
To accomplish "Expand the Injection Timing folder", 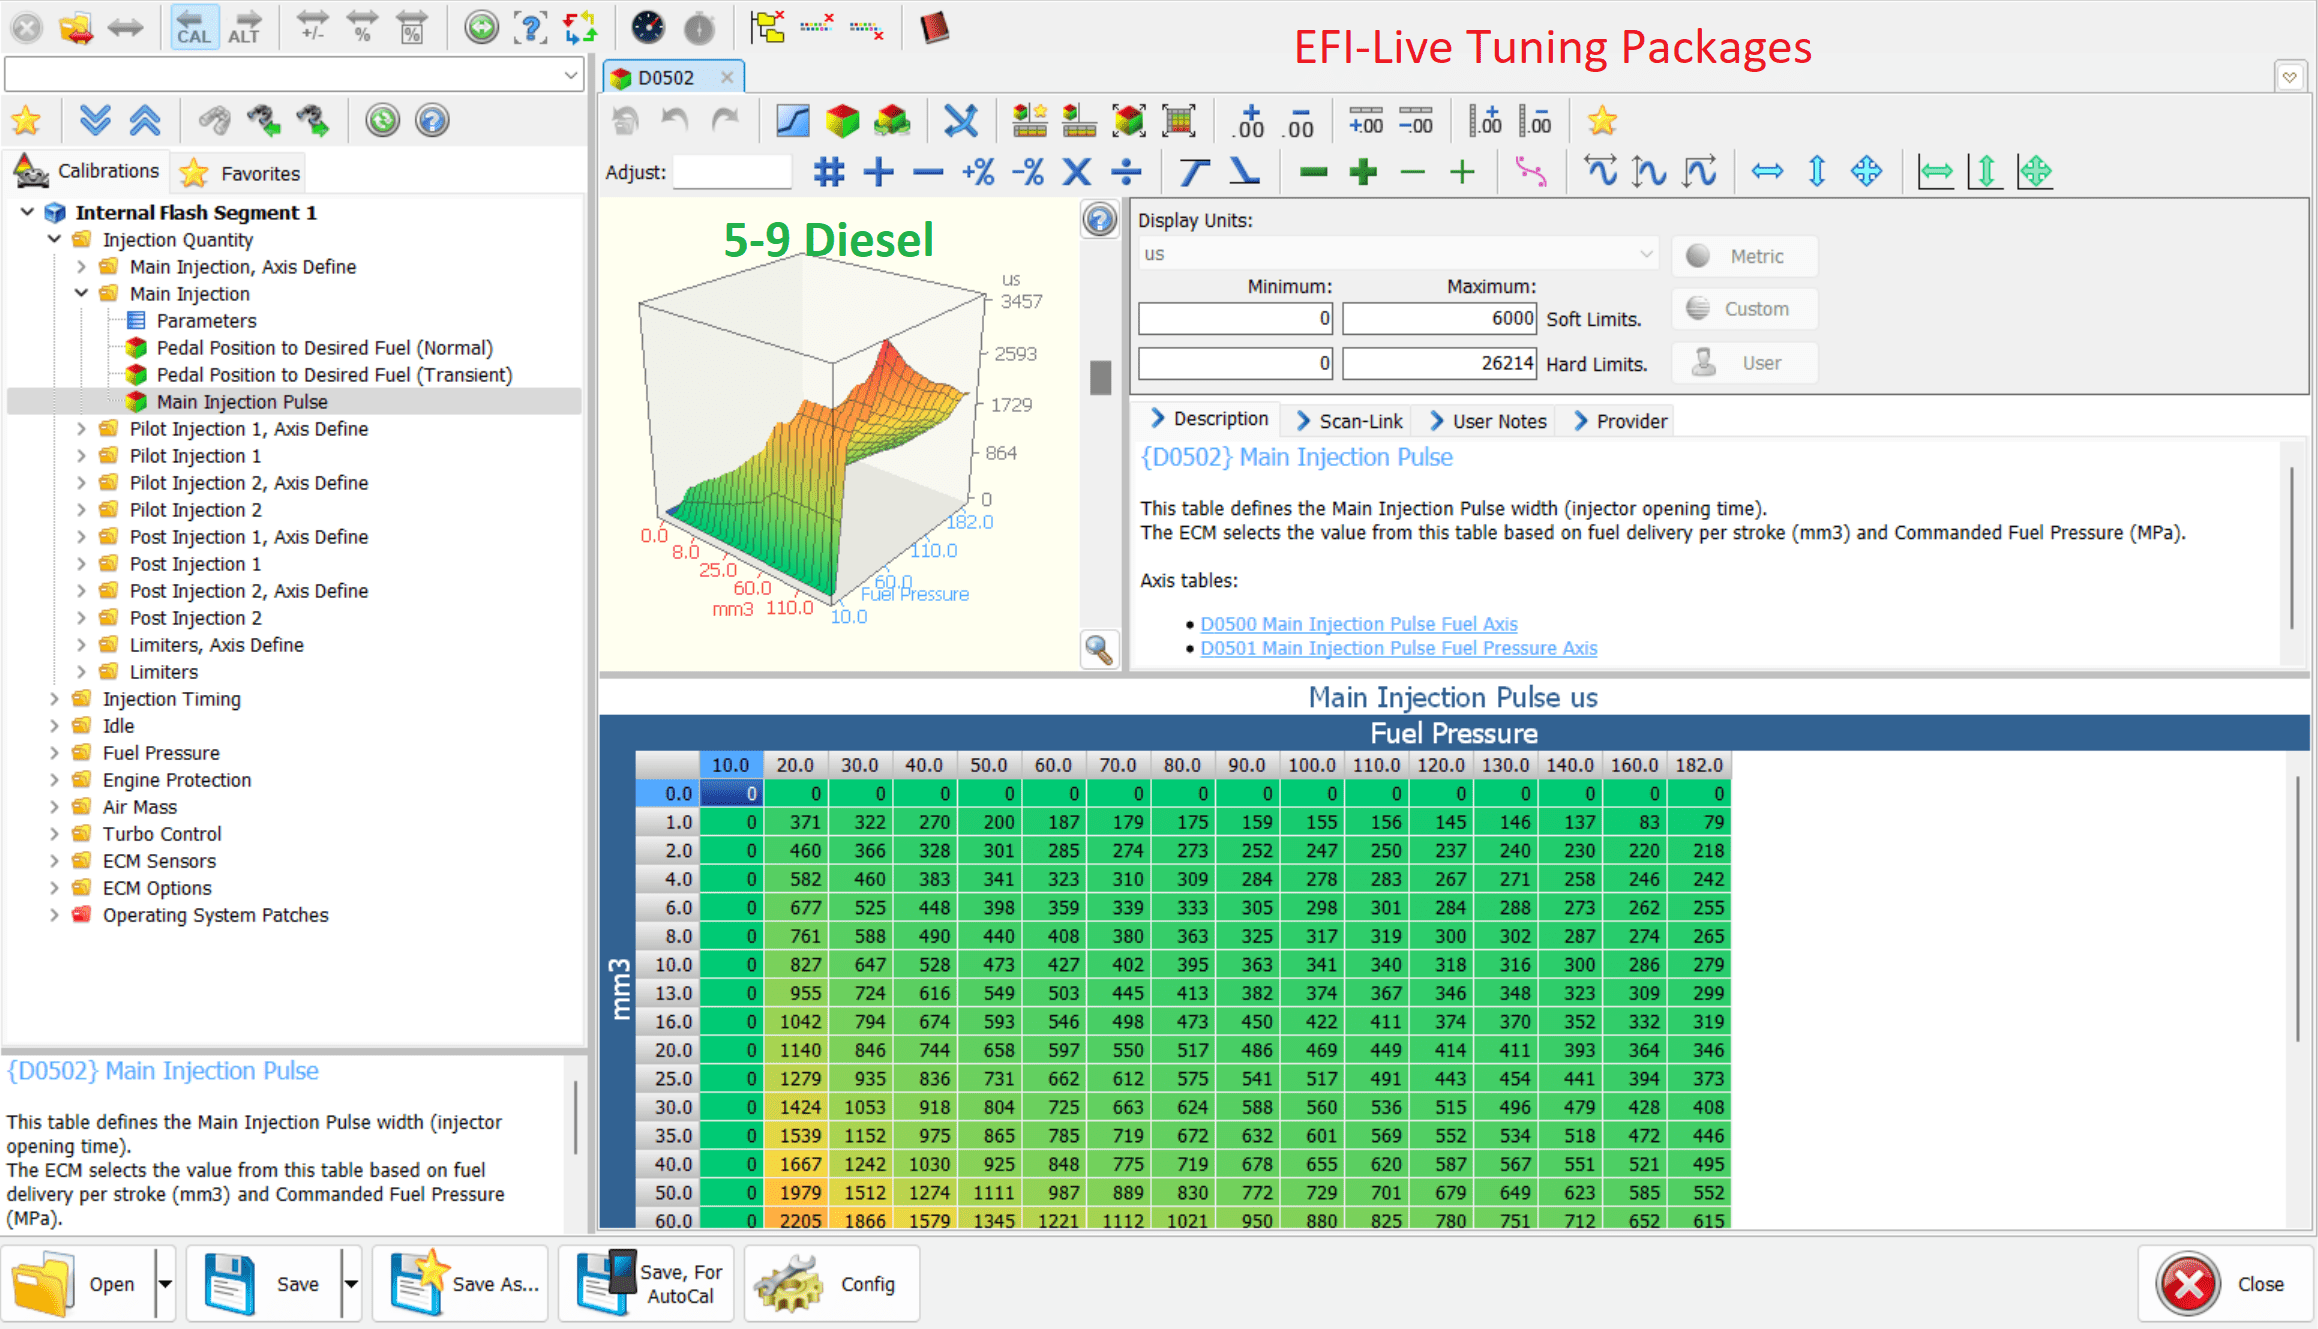I will point(55,698).
